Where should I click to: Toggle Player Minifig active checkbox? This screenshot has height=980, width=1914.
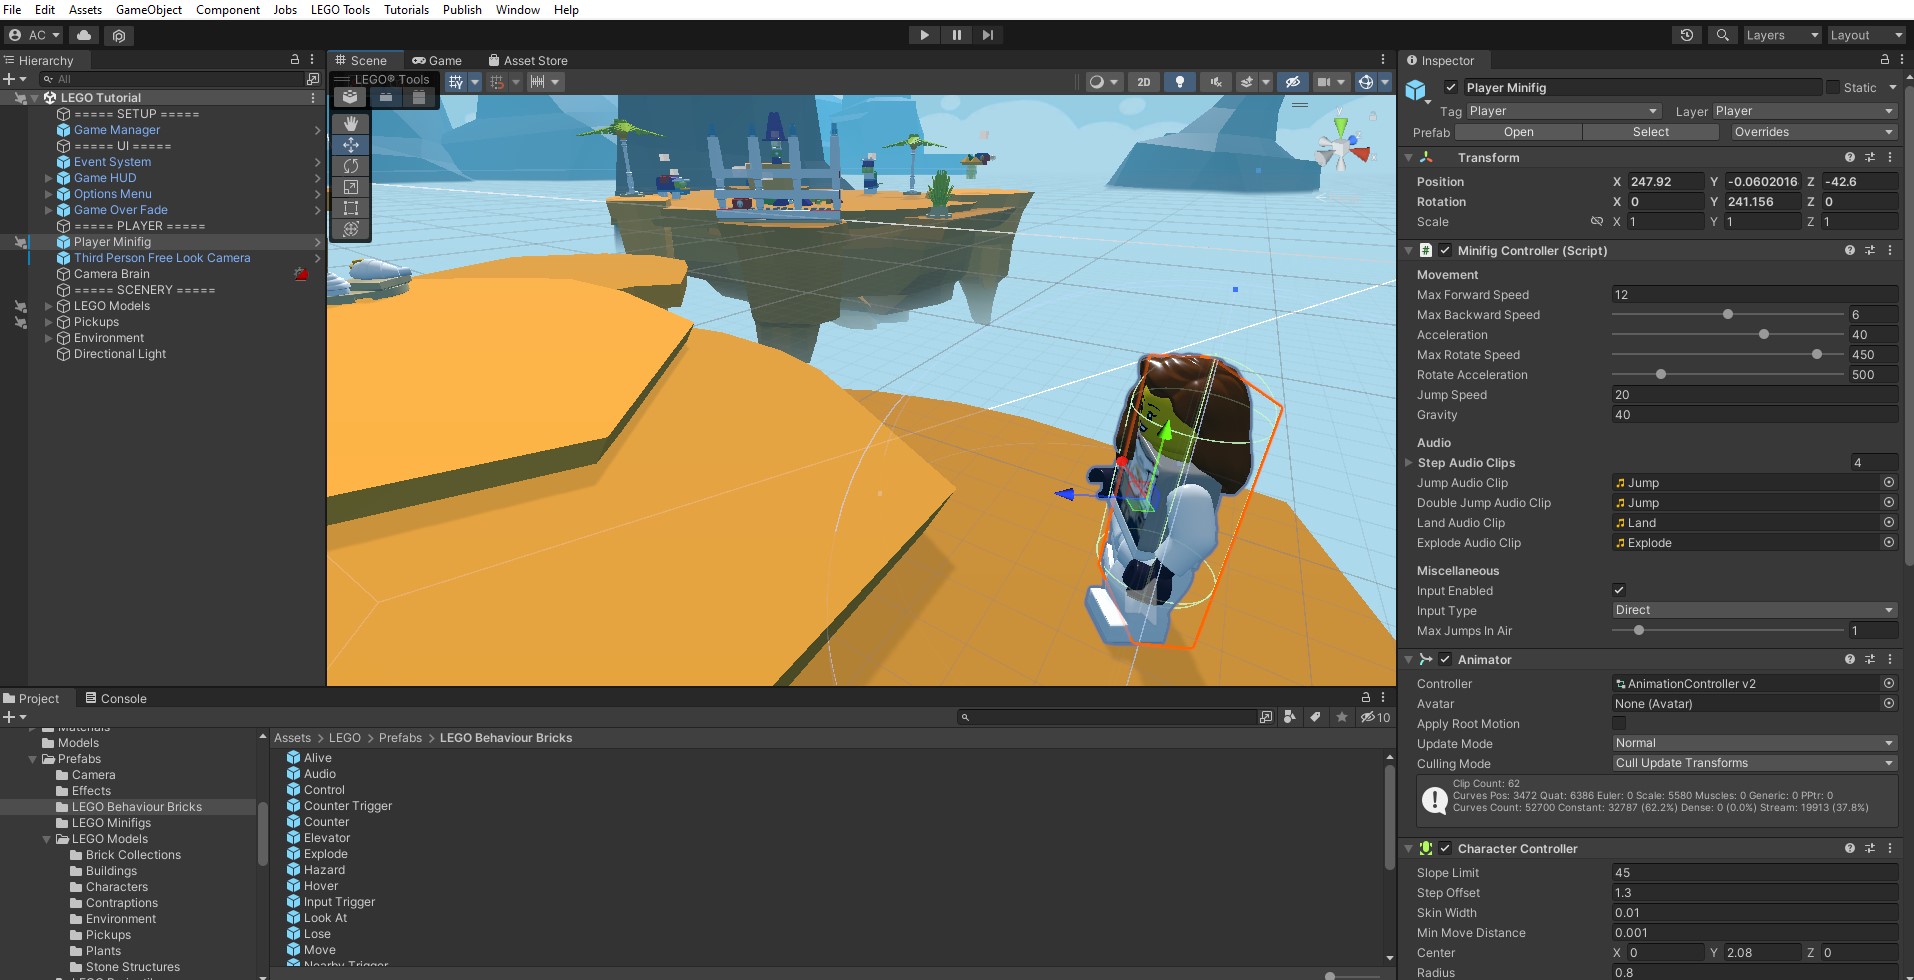[x=1451, y=87]
